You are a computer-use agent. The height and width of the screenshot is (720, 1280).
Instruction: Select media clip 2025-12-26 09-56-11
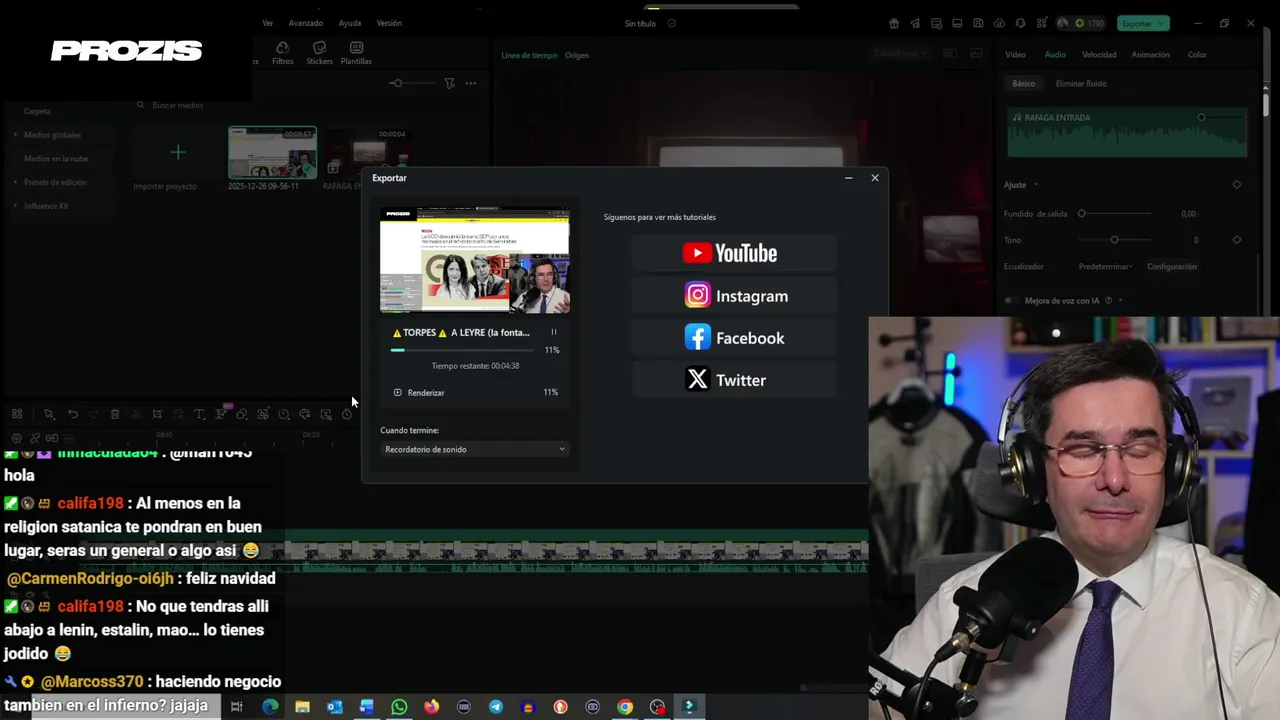[272, 153]
